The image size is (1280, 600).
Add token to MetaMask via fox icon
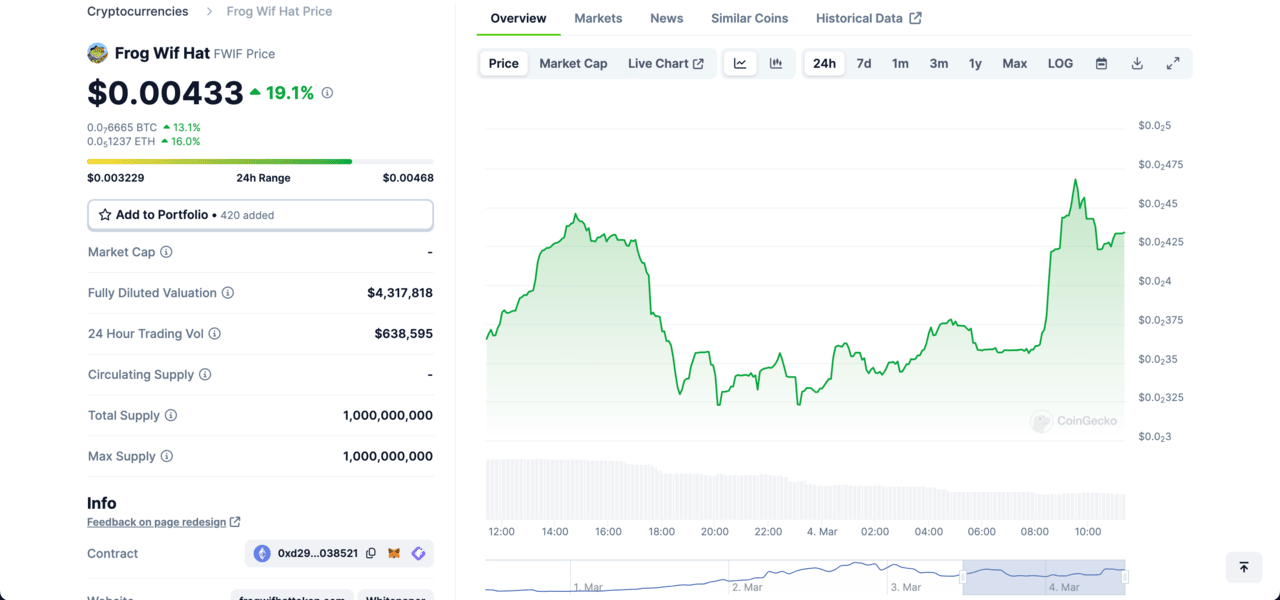396,553
